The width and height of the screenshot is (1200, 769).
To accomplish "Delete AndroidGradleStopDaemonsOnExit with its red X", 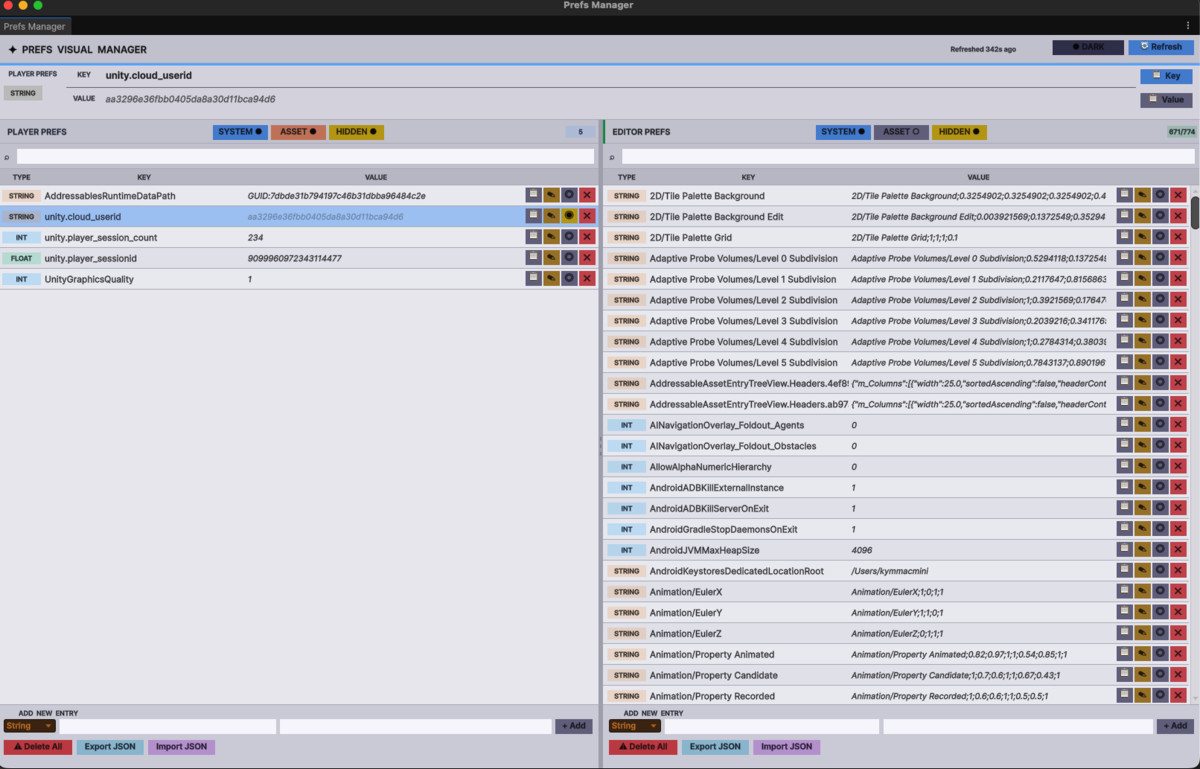I will click(x=1178, y=529).
